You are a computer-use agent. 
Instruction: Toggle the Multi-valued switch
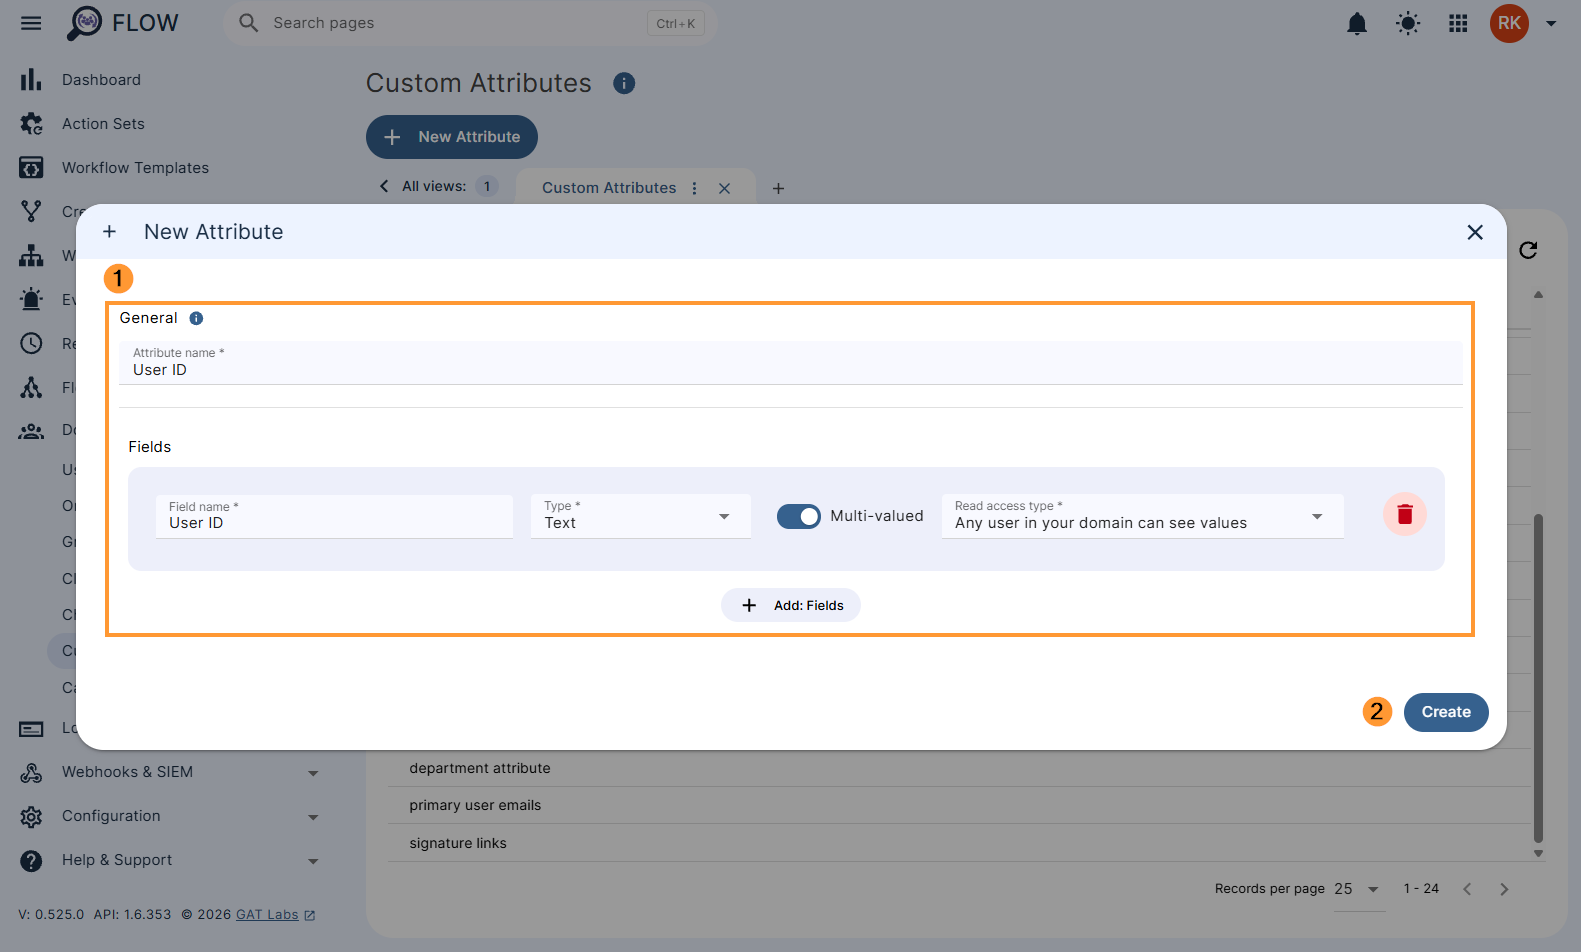coord(799,516)
